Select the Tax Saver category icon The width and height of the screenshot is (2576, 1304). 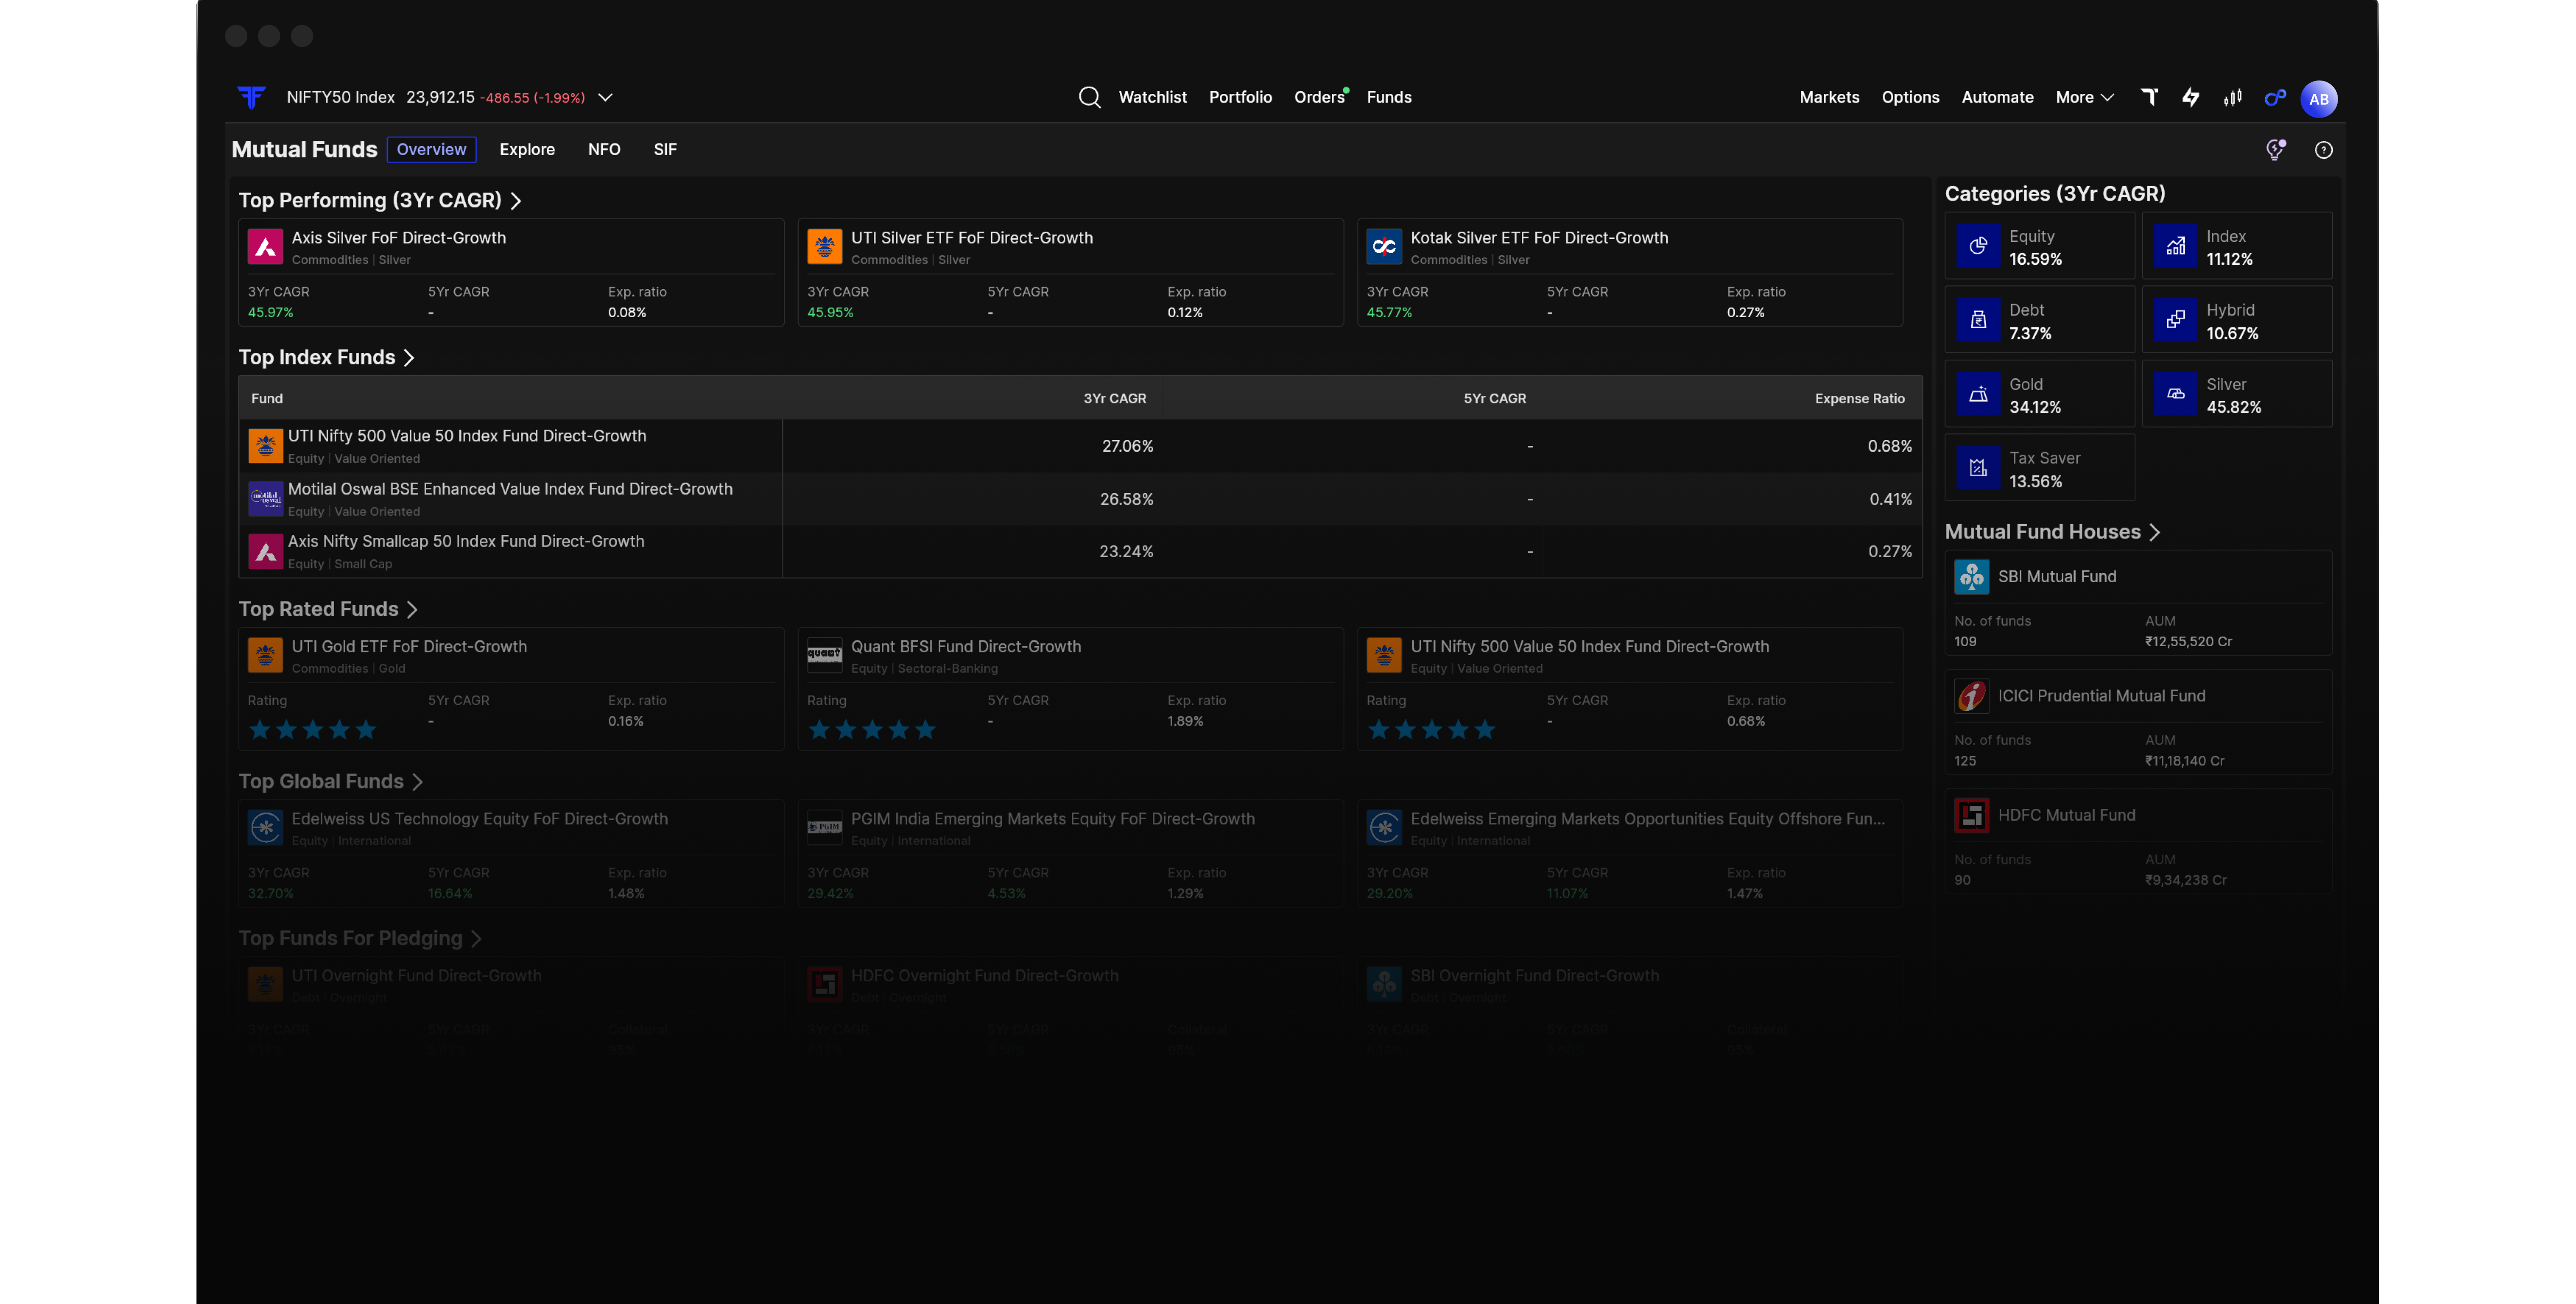click(x=1978, y=468)
